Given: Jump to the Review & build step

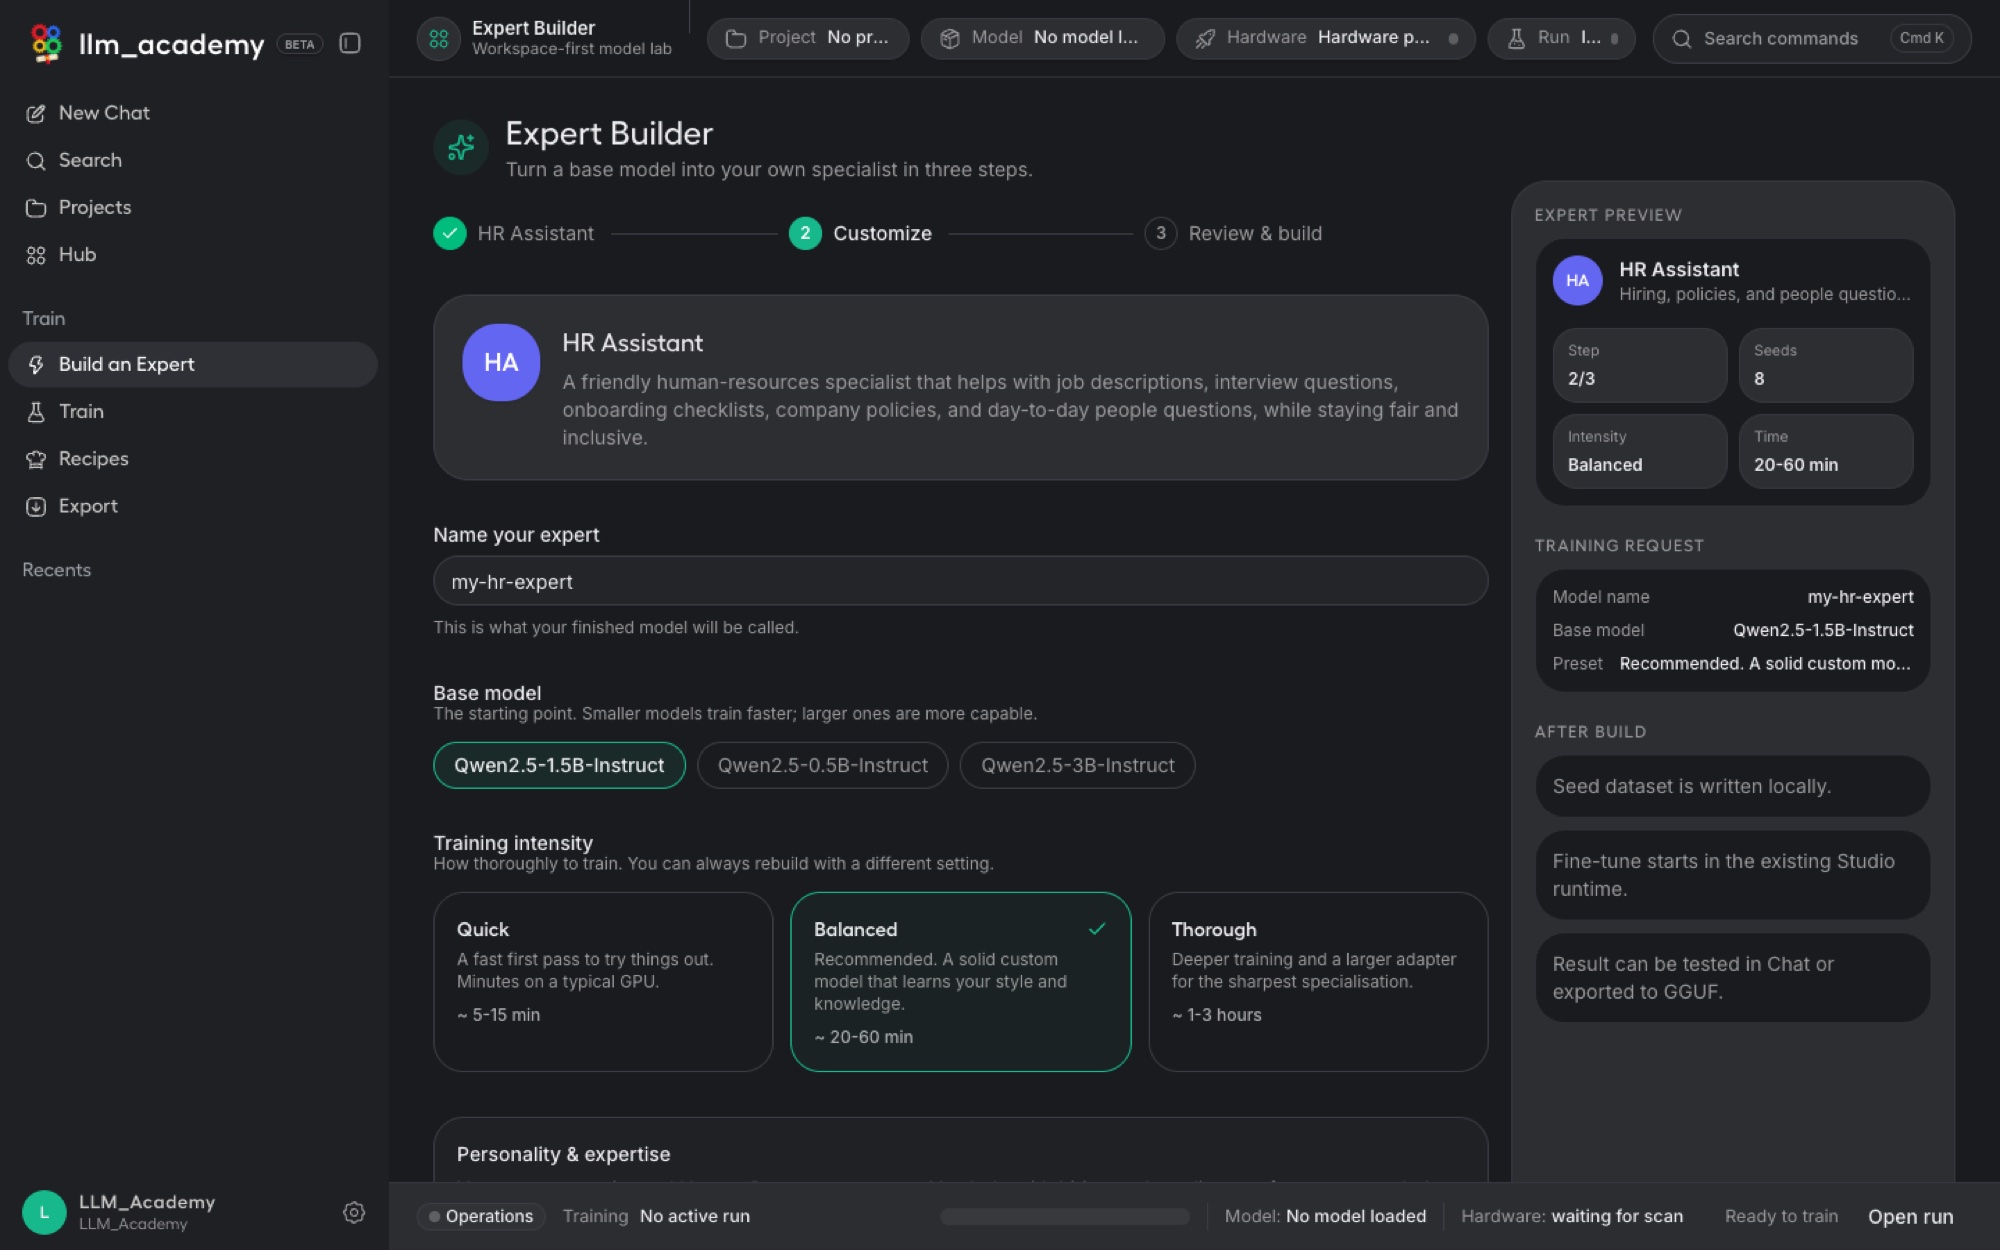Looking at the screenshot, I should [1233, 233].
